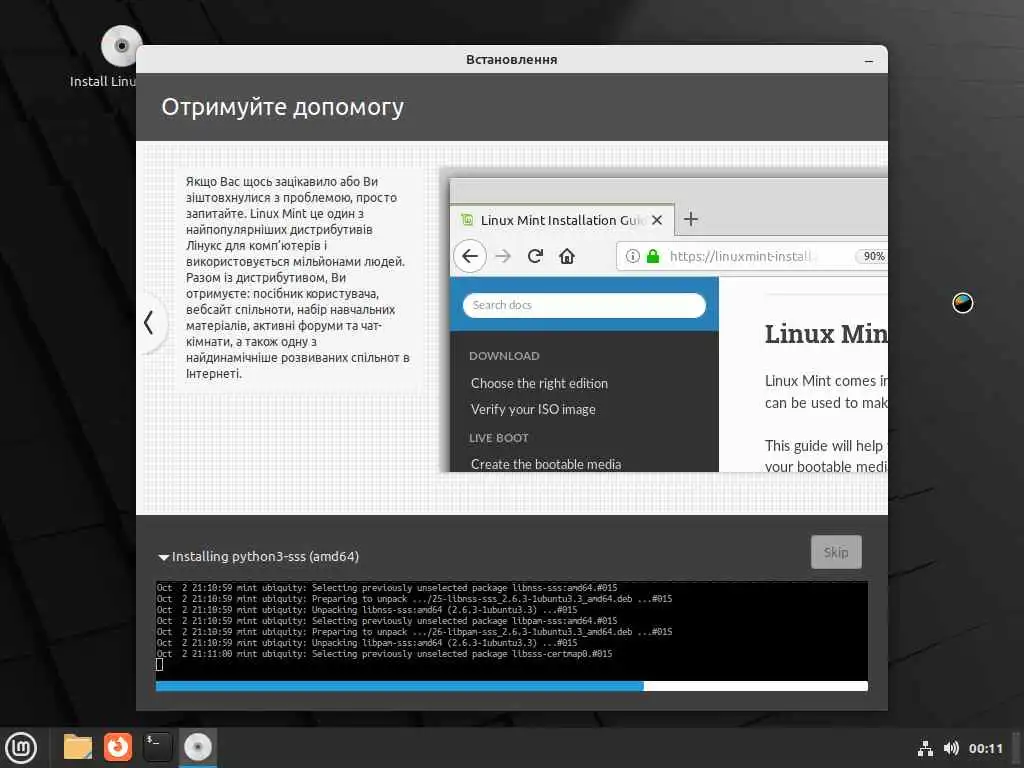
Task: Open the terminal from the taskbar
Action: [157, 747]
